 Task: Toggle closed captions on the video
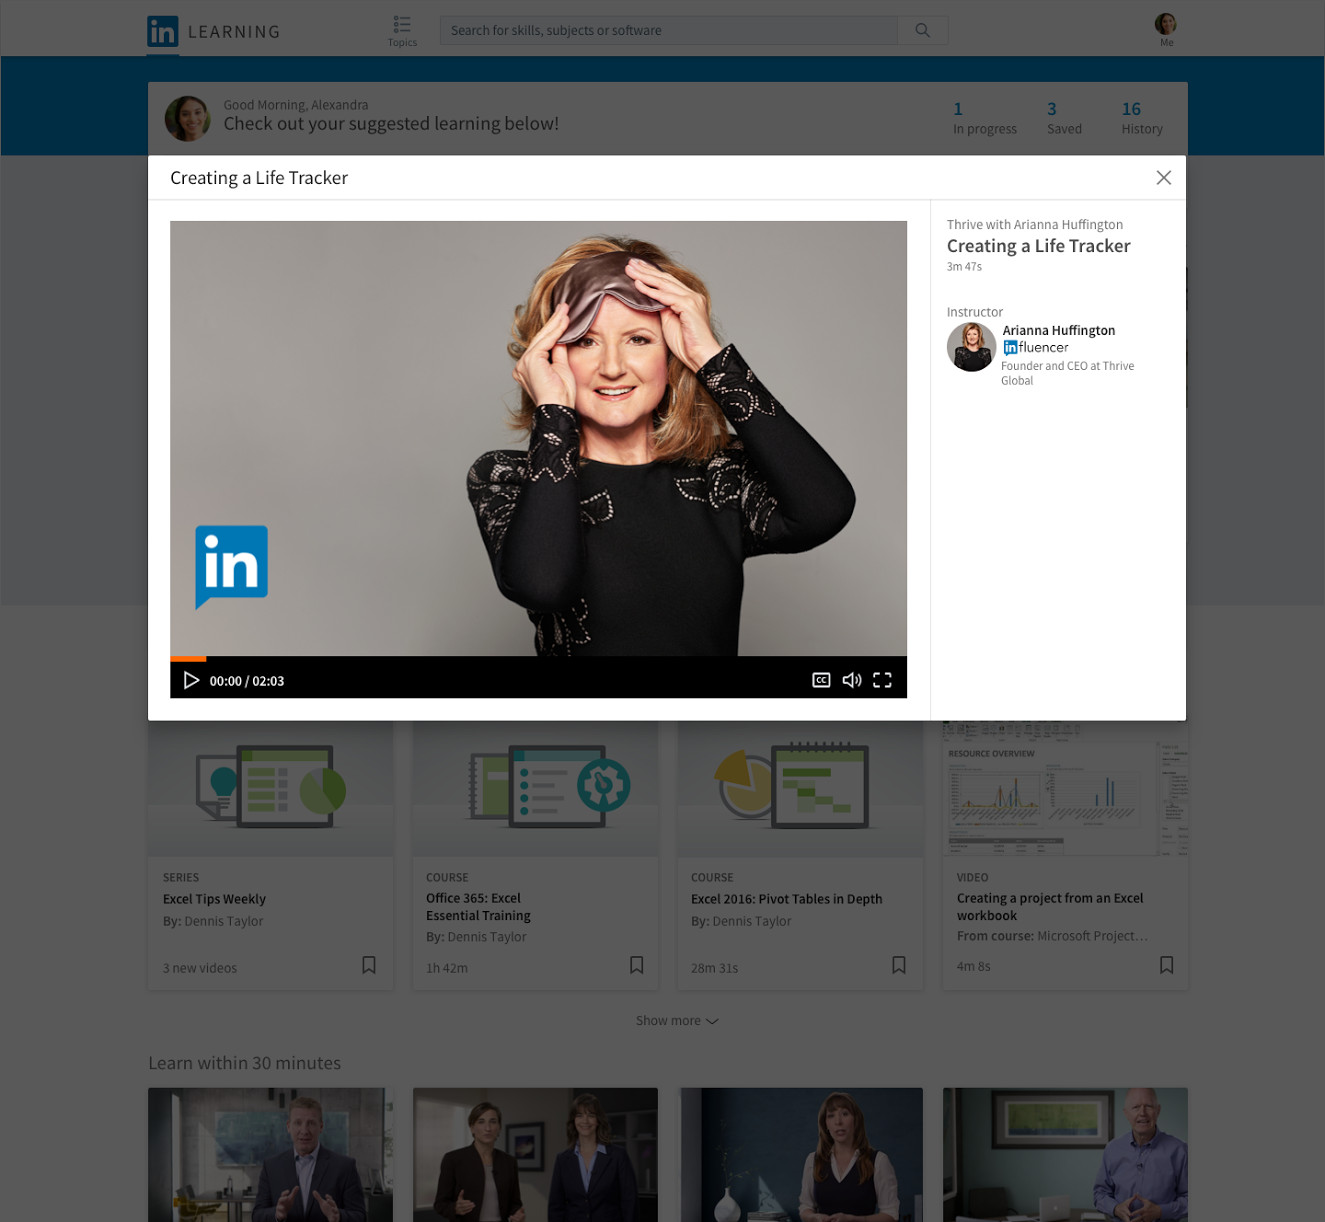click(821, 680)
